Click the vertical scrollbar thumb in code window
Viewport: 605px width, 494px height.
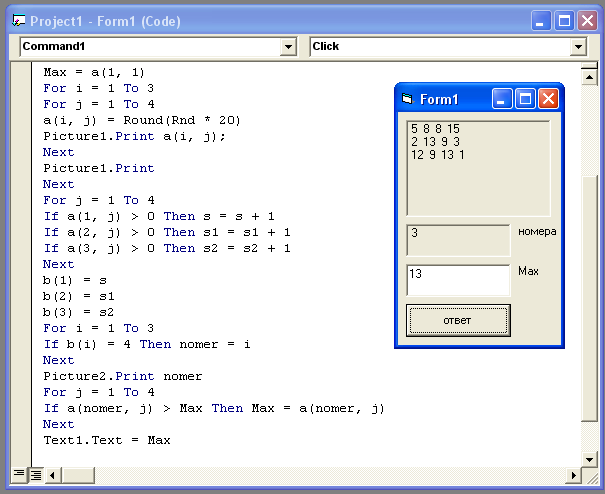click(x=589, y=299)
